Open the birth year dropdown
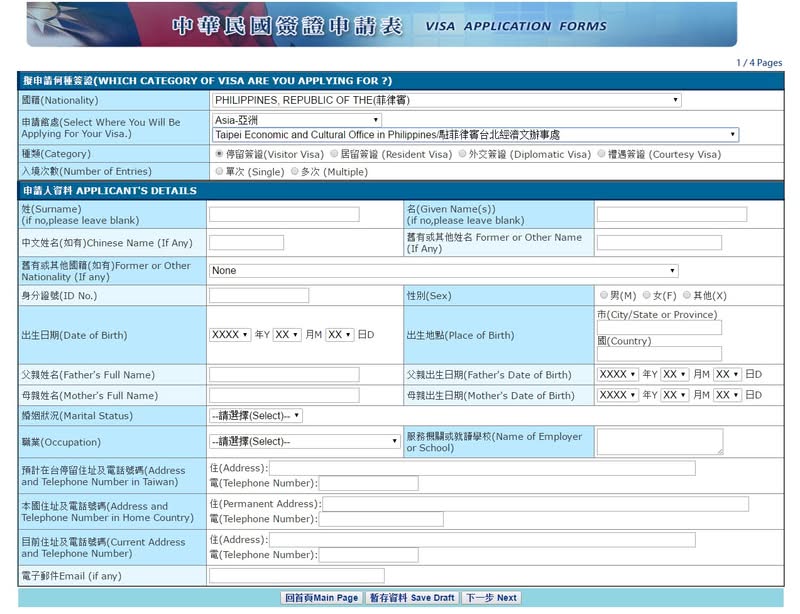 [232, 335]
